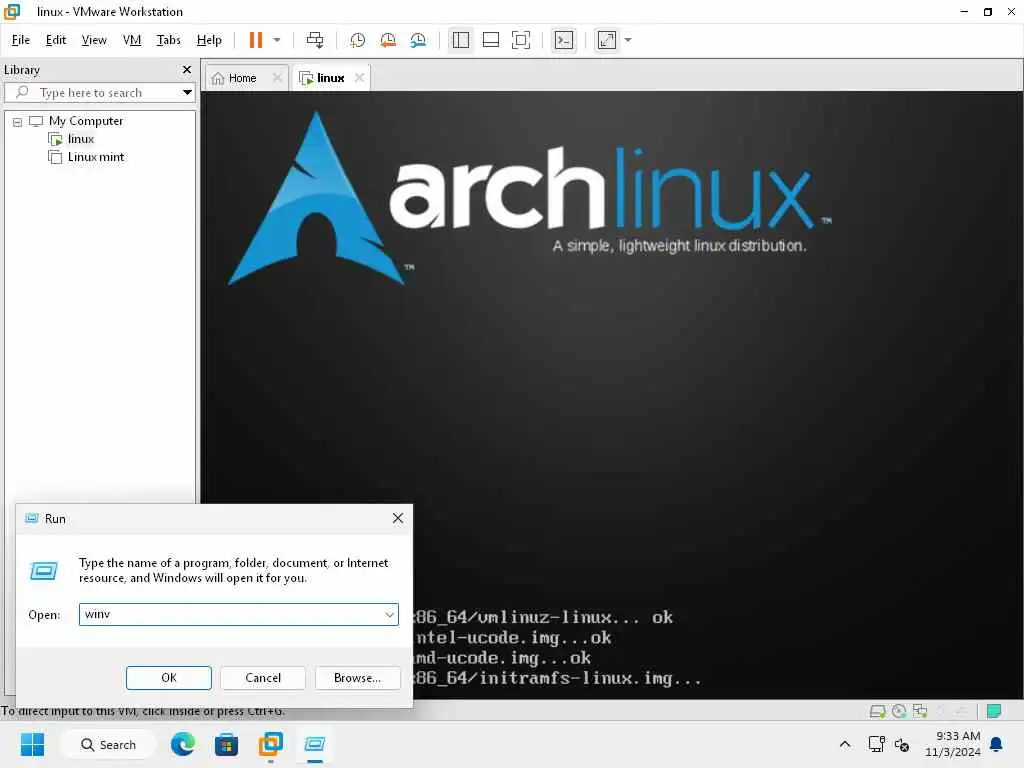Pause the virtual machine with the orange pause button
This screenshot has width=1024, height=768.
pyautogui.click(x=255, y=40)
